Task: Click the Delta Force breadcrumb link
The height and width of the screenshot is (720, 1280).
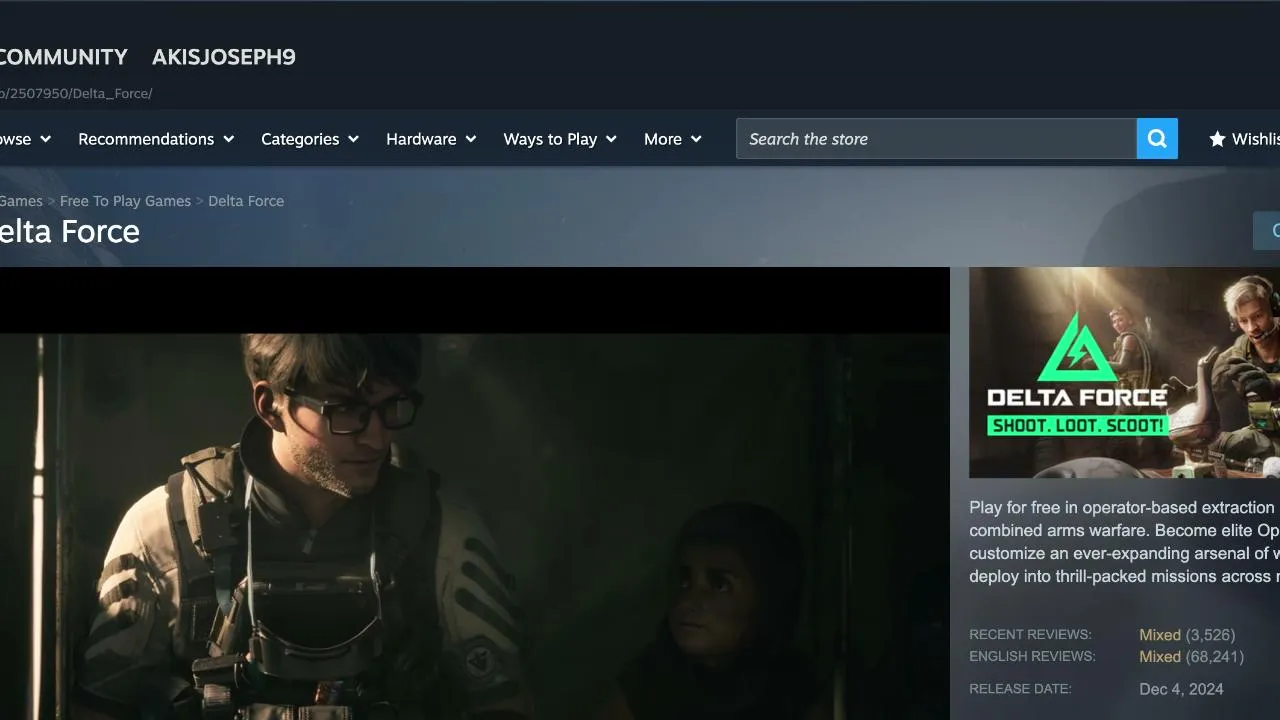Action: [x=246, y=201]
